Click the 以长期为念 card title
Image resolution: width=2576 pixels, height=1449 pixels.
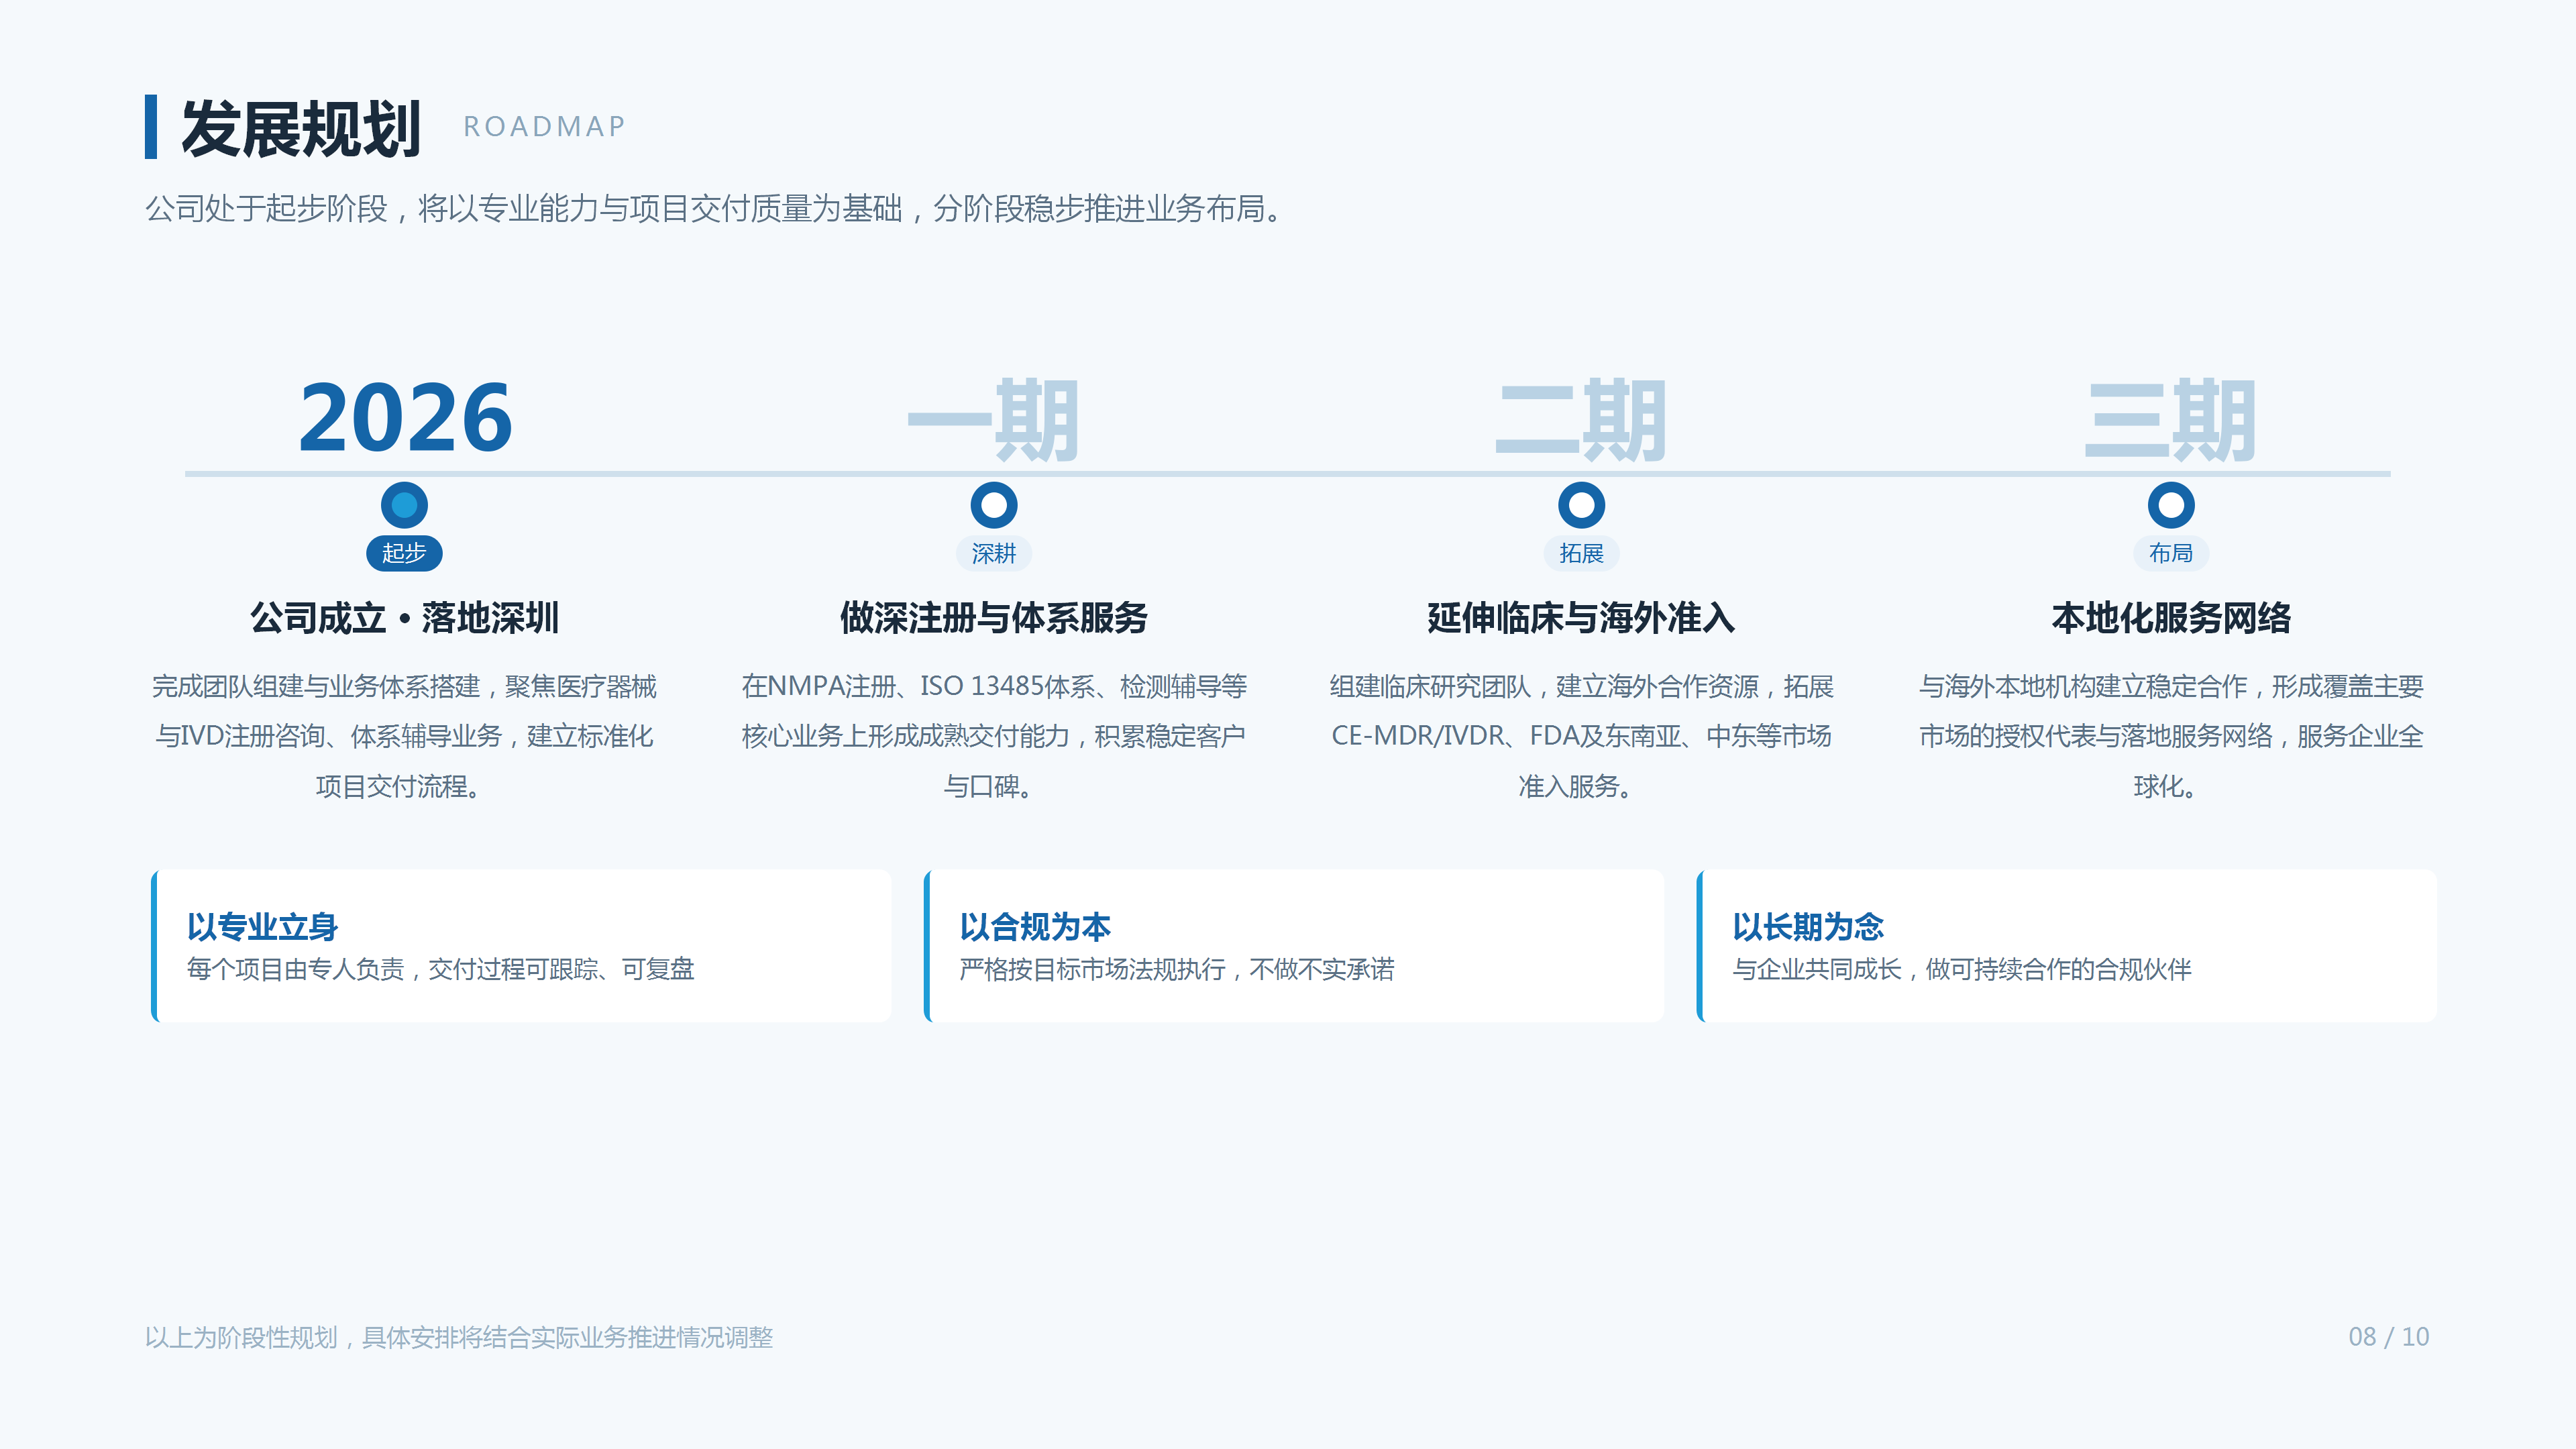(x=1808, y=927)
